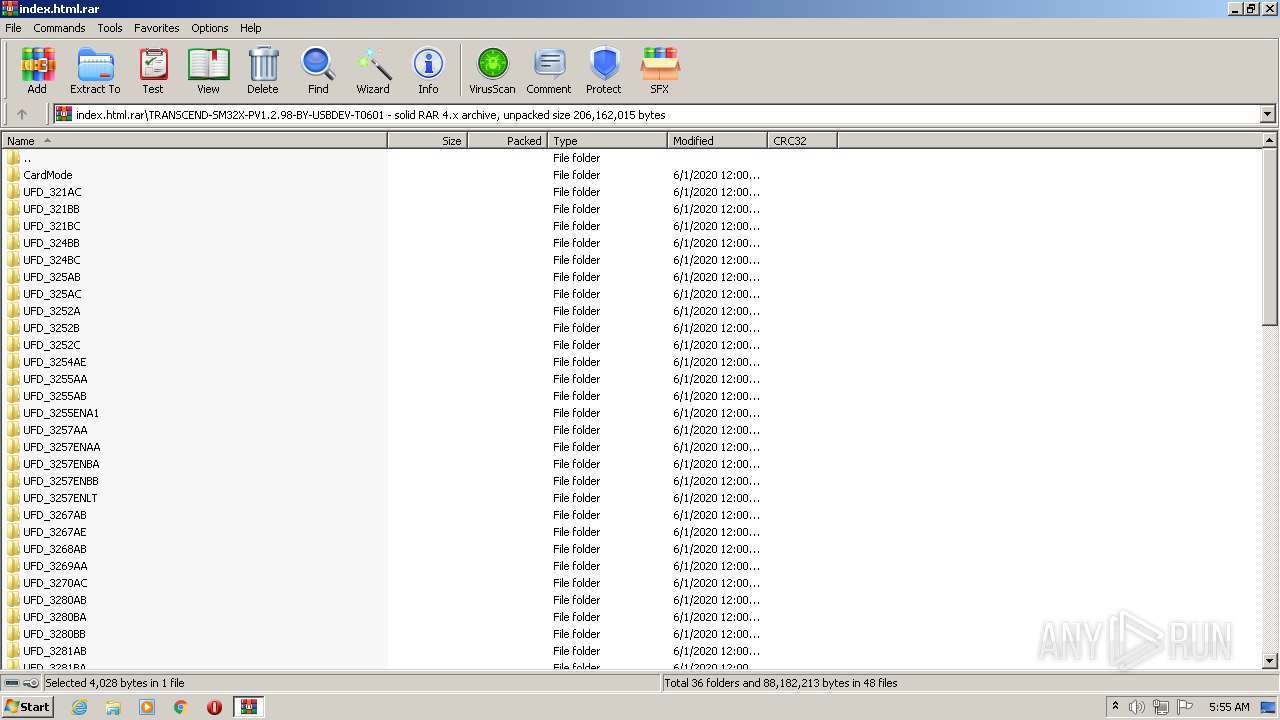The image size is (1280, 720).
Task: Launch the Wizard tool
Action: [373, 71]
